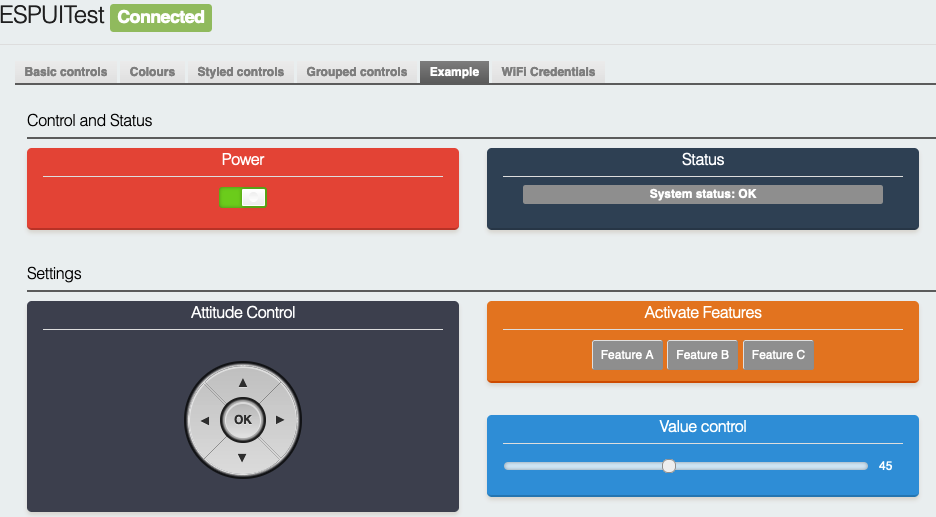Viewport: 936px width, 517px height.
Task: Click the OK center button on the pad
Action: [x=243, y=420]
